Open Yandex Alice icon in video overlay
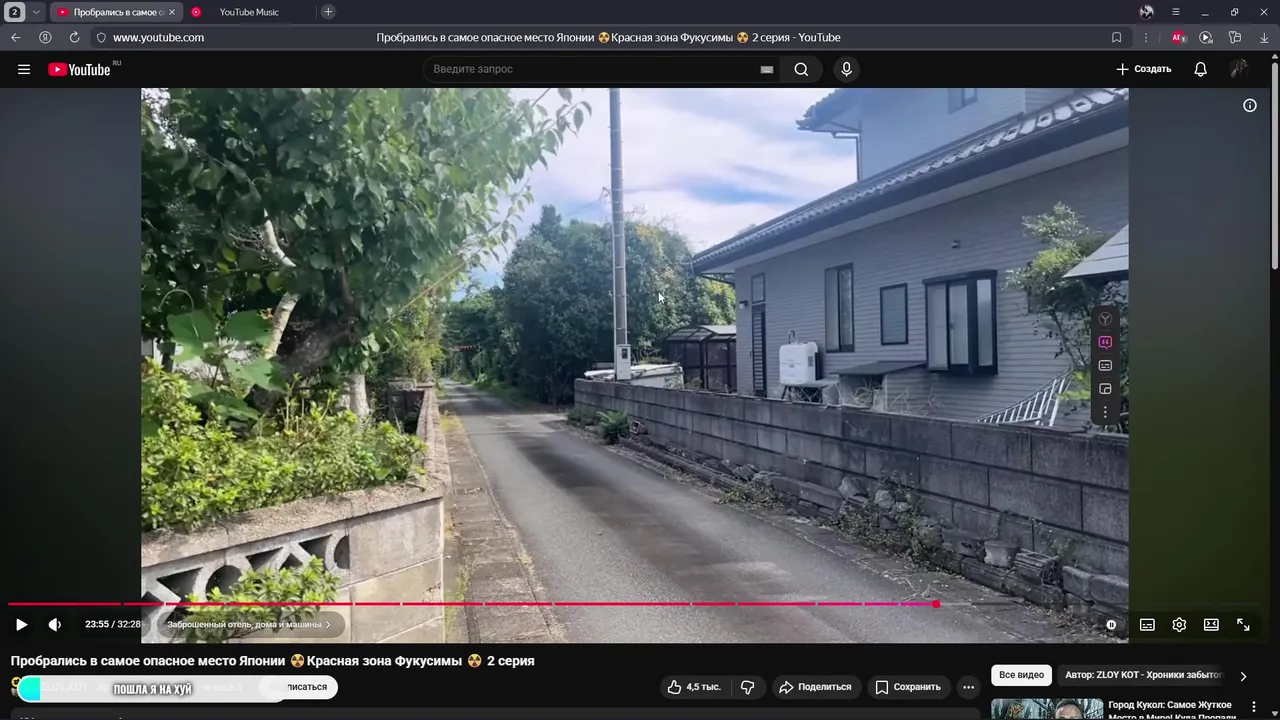The image size is (1280, 720). 1105,319
